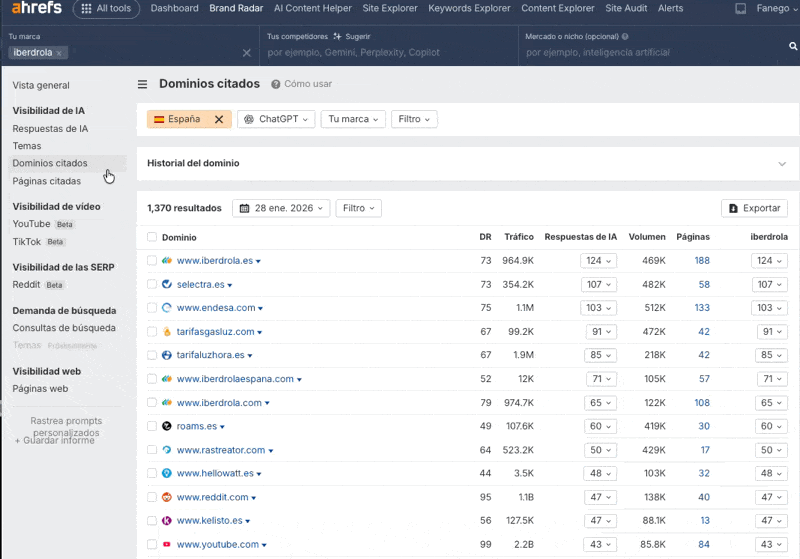Tick the select-all Dominio header checkbox
This screenshot has height=559, width=800.
152,237
